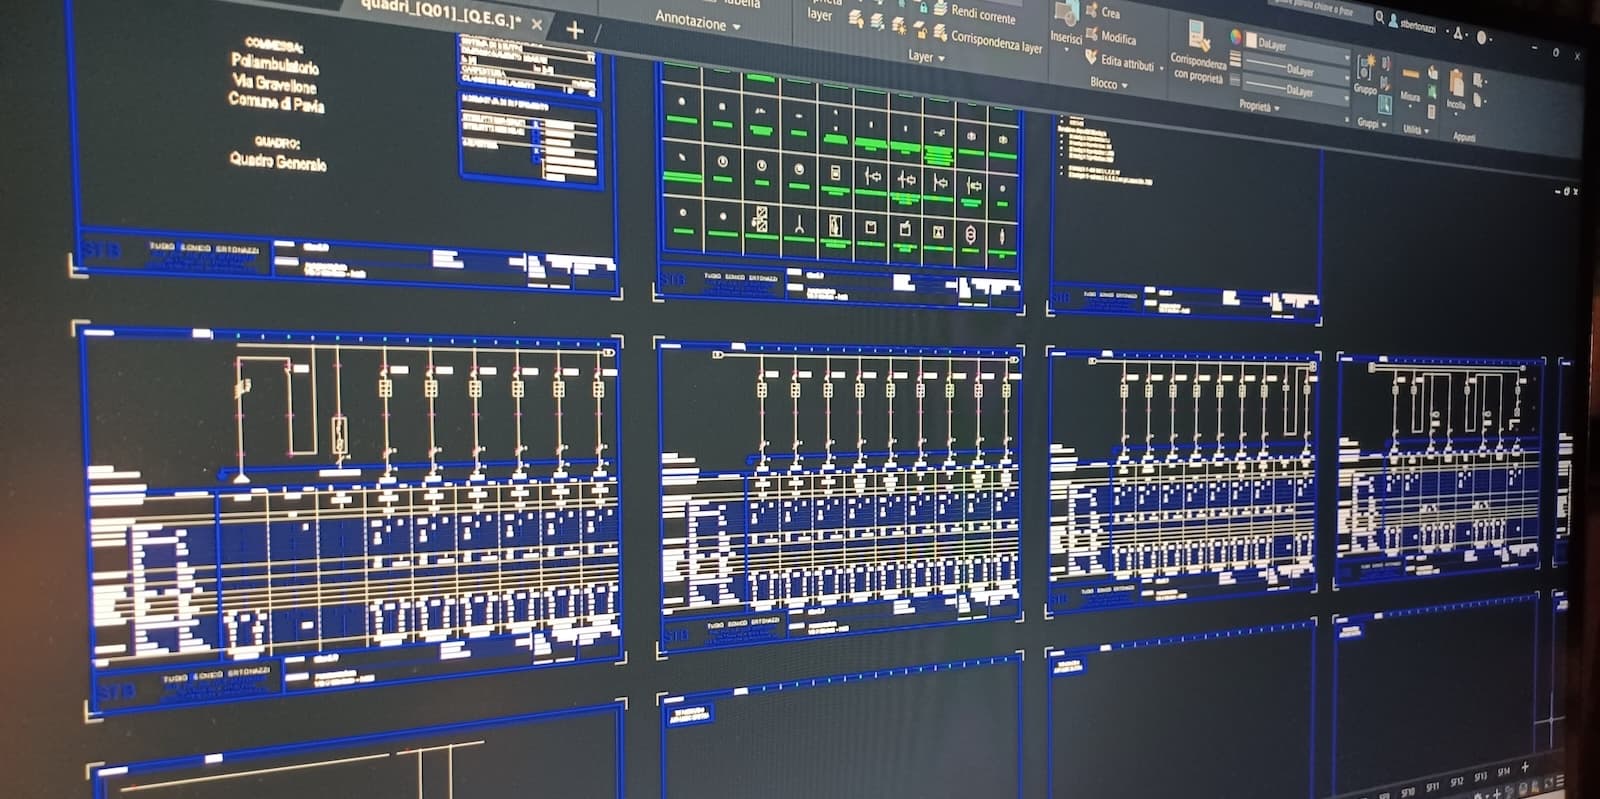Image resolution: width=1600 pixels, height=799 pixels.
Task: Open the Edita attributi dropdown arrow
Action: (1162, 69)
